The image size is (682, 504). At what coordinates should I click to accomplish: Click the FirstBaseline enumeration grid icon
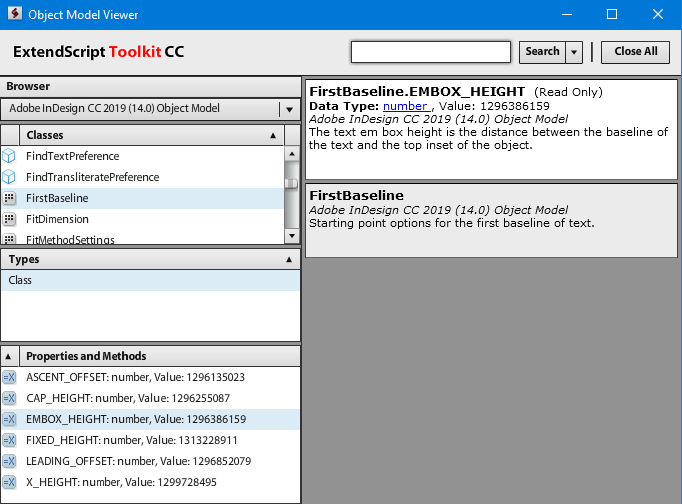9,199
